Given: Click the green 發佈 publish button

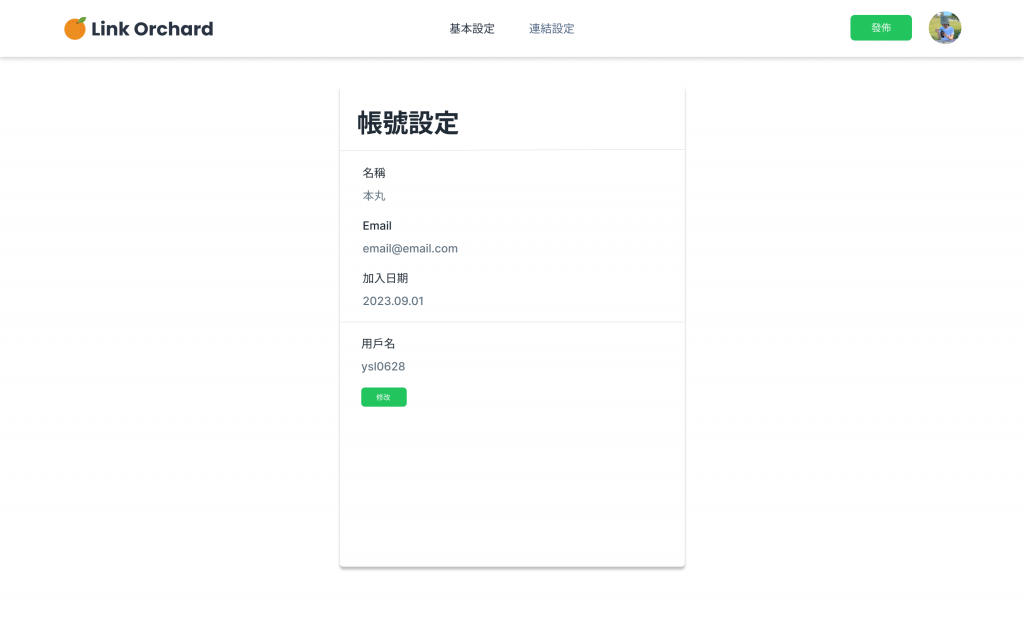Looking at the screenshot, I should 880,27.
